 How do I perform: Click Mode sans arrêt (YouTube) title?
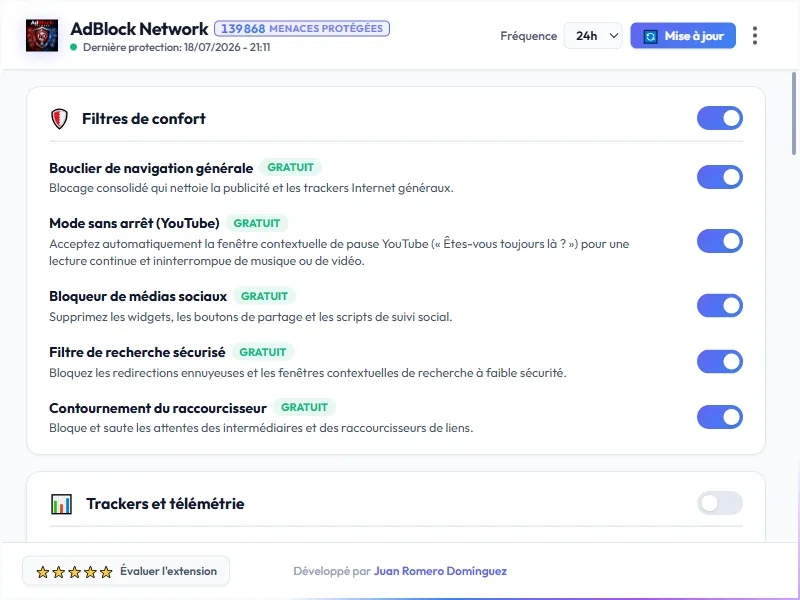coord(134,223)
